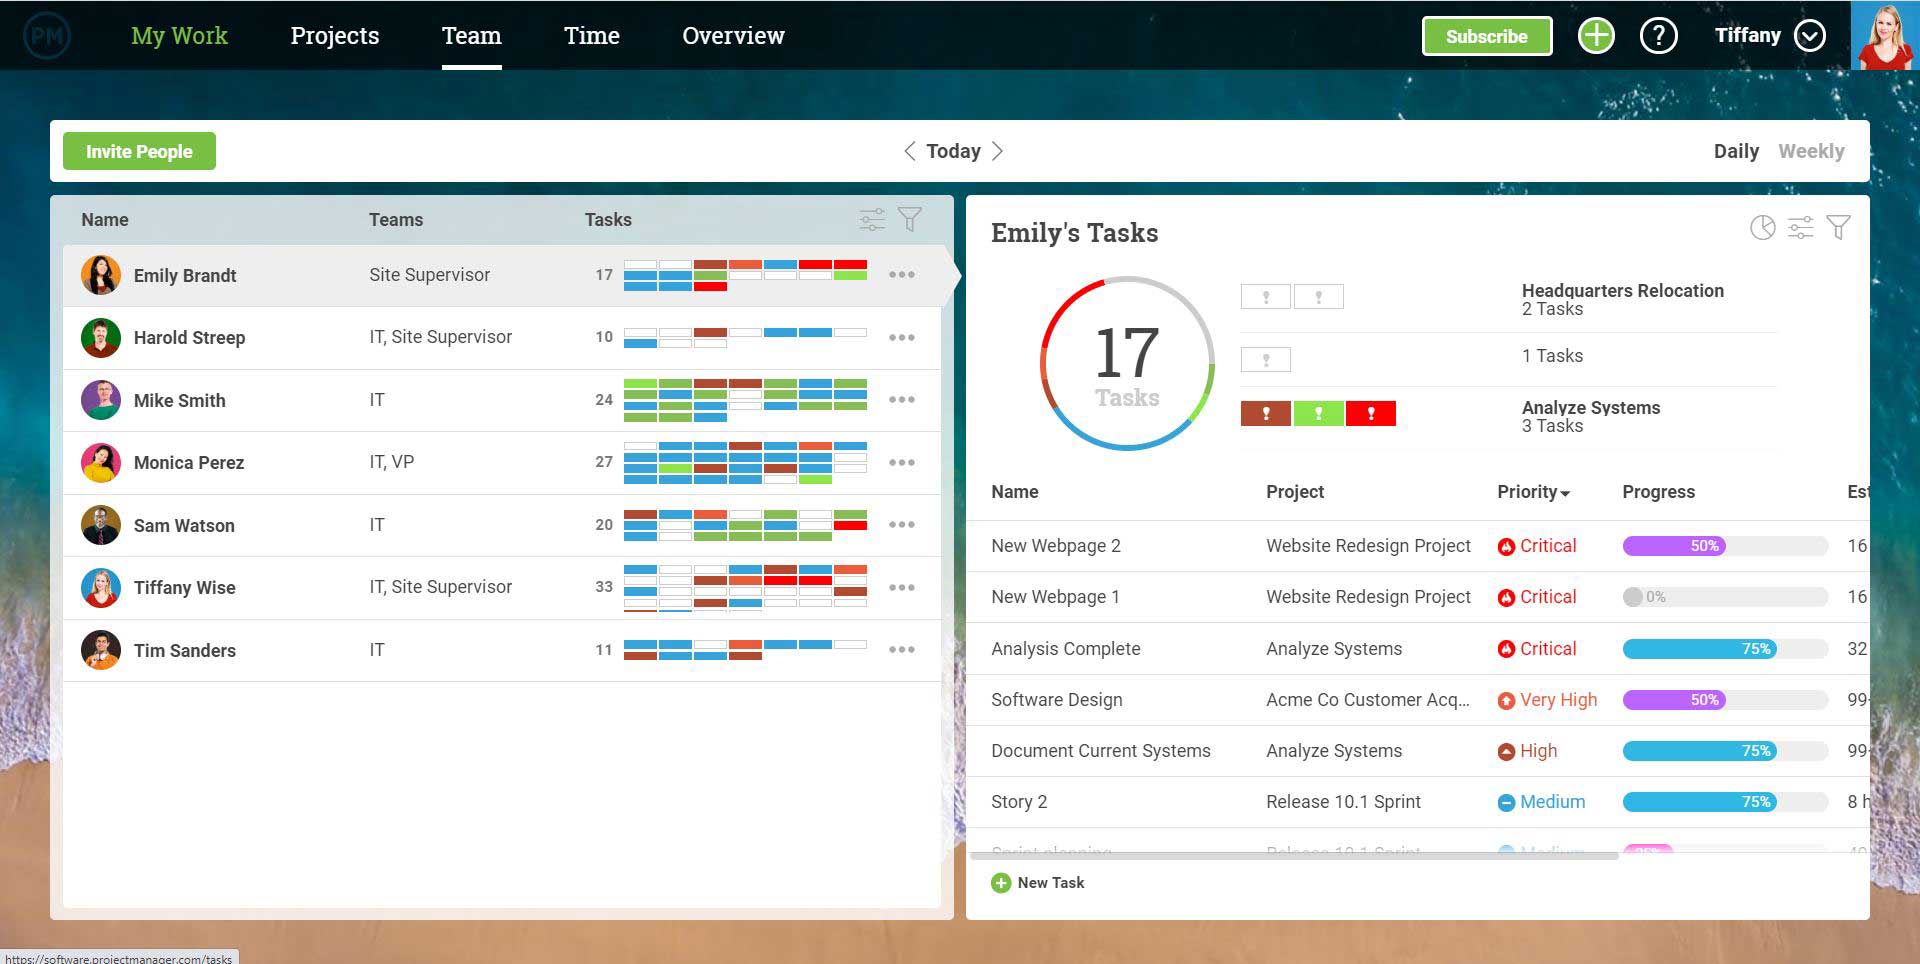
Task: Open more options for Harold Streep
Action: tap(902, 338)
